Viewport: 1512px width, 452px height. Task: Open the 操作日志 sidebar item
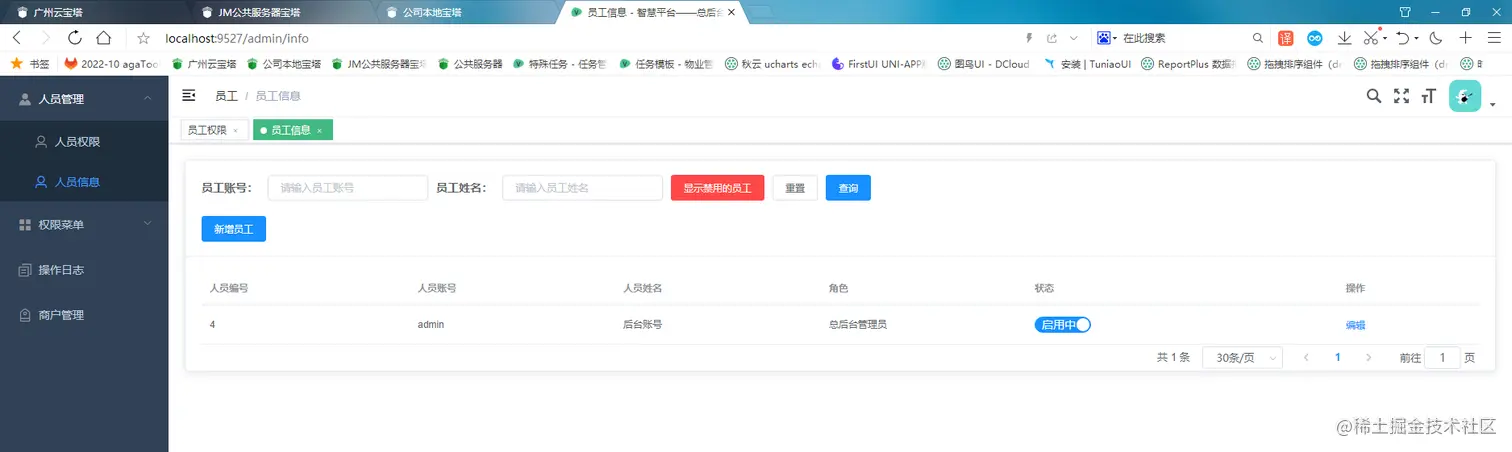pyautogui.click(x=84, y=270)
